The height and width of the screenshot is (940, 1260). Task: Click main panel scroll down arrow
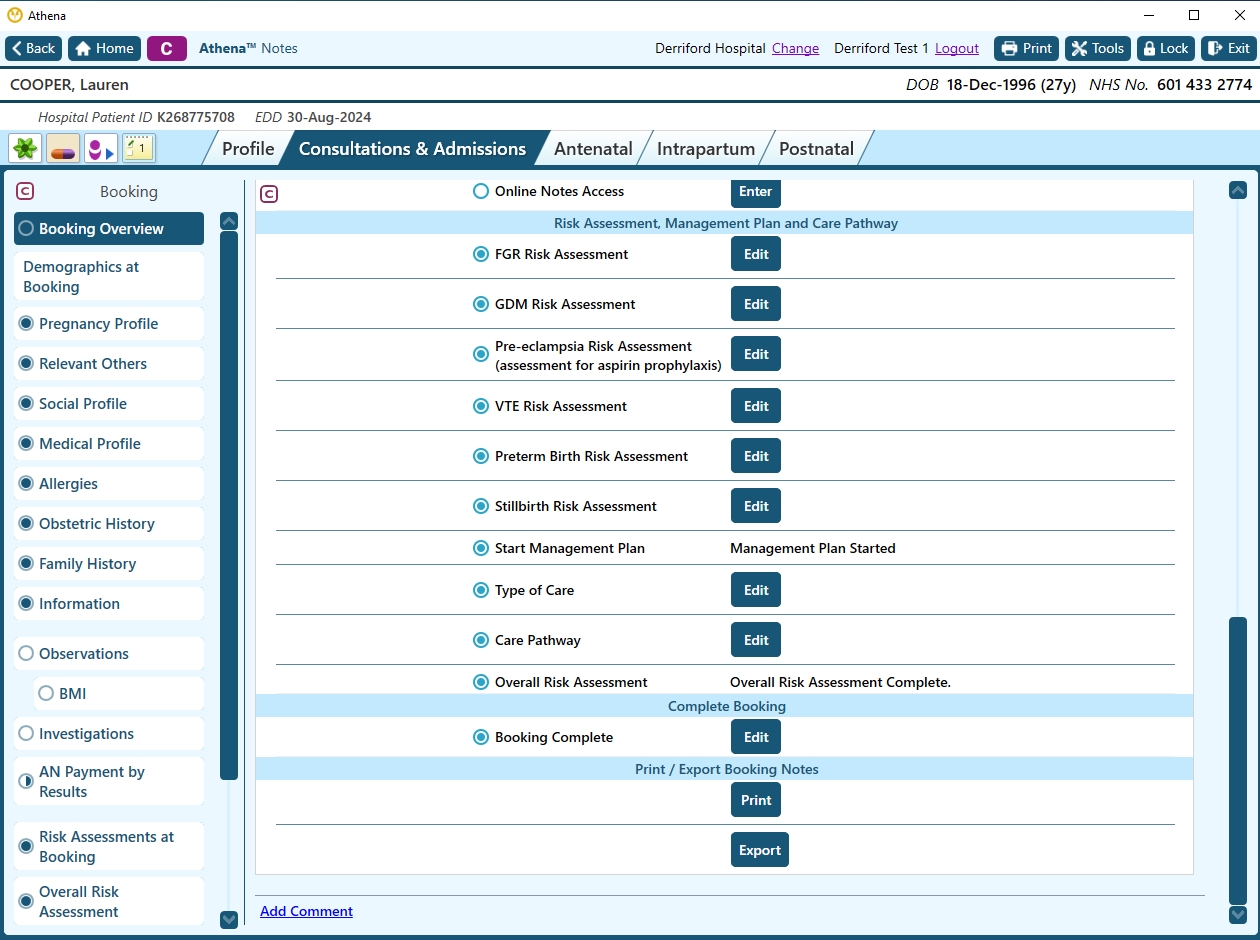[1238, 914]
